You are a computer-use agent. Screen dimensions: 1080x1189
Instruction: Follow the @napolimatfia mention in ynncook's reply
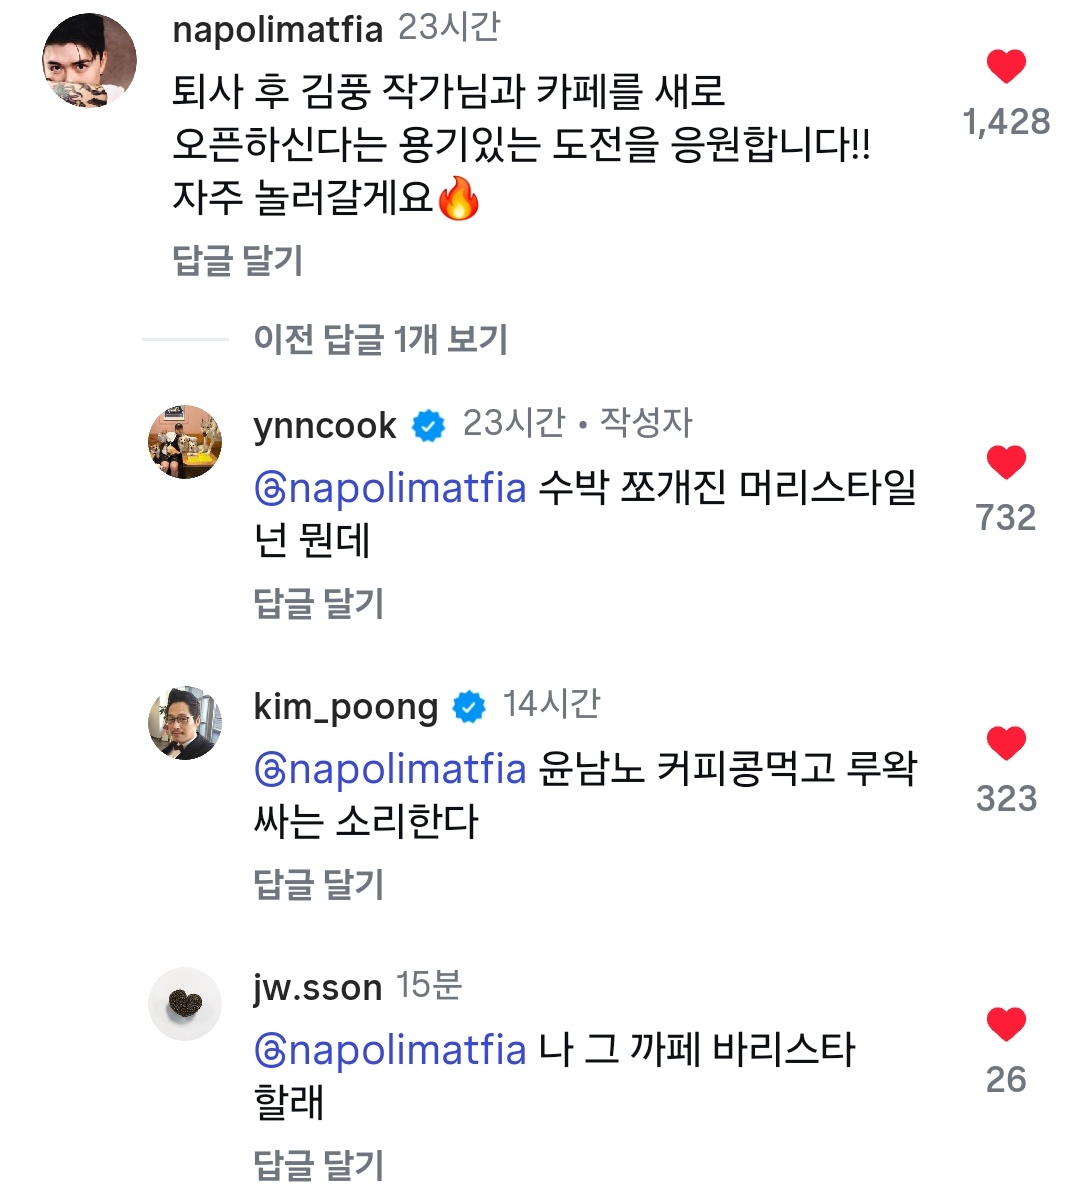point(391,488)
